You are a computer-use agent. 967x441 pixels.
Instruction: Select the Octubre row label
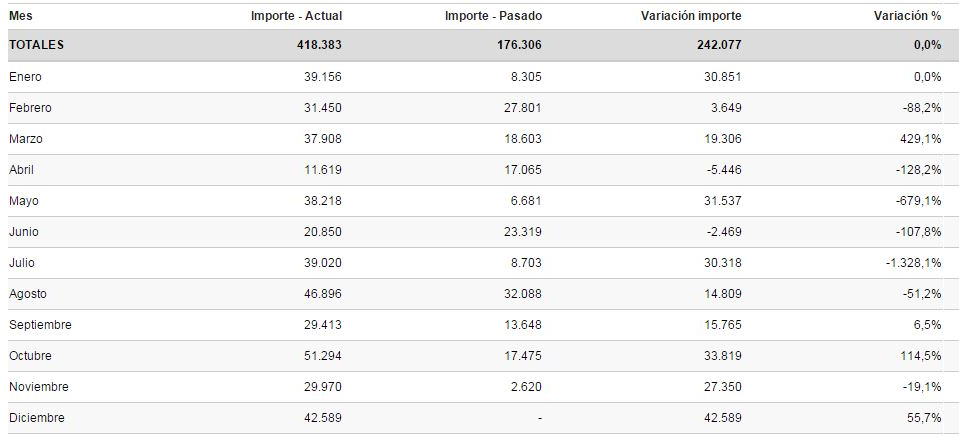(x=29, y=356)
